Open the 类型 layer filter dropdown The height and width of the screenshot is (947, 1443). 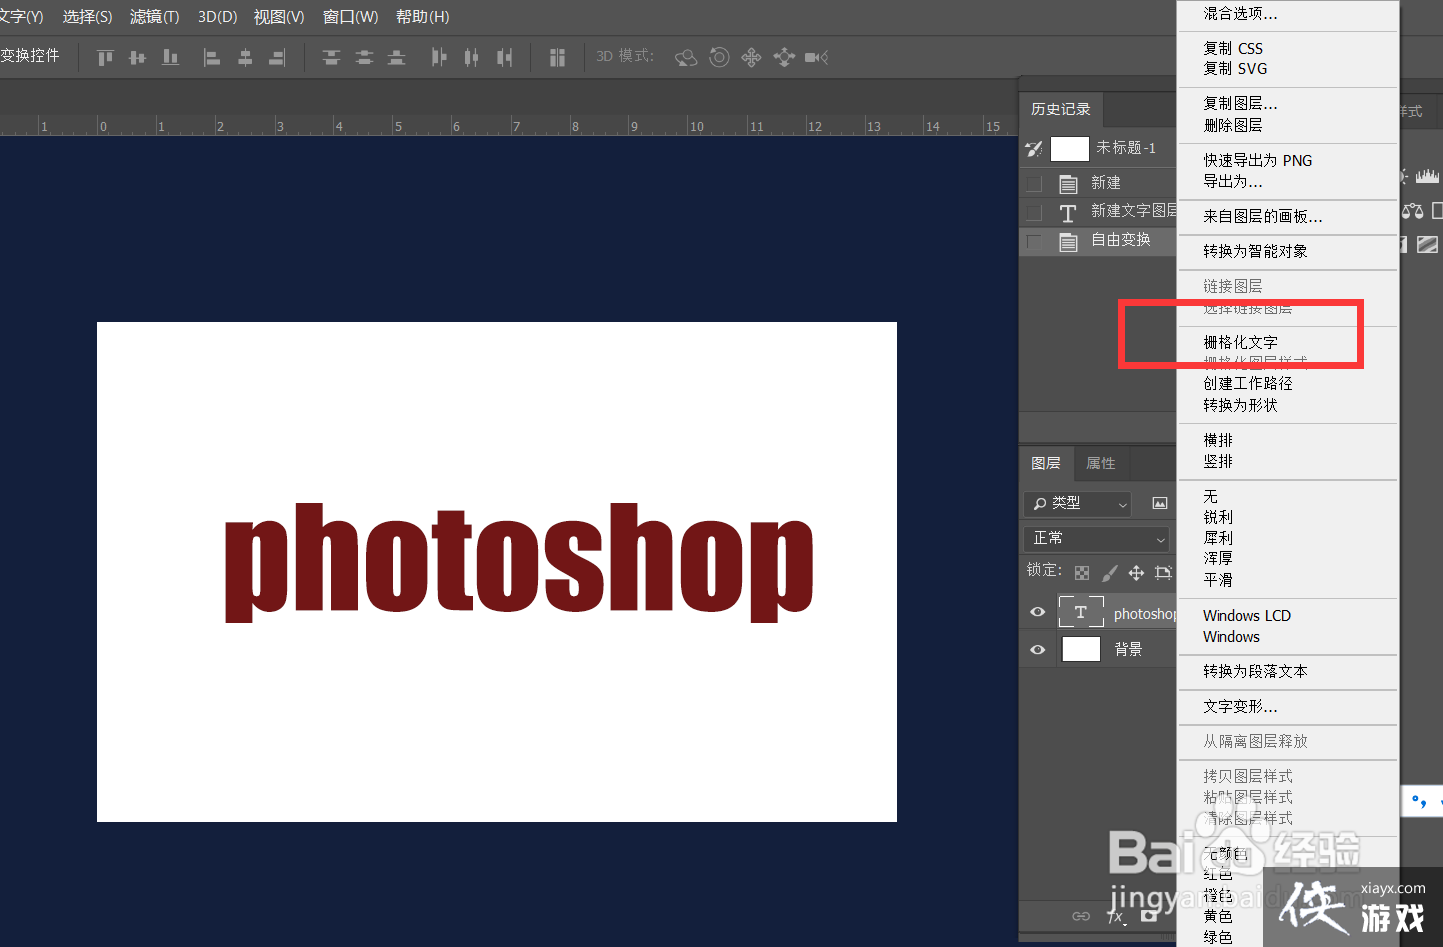pyautogui.click(x=1077, y=504)
